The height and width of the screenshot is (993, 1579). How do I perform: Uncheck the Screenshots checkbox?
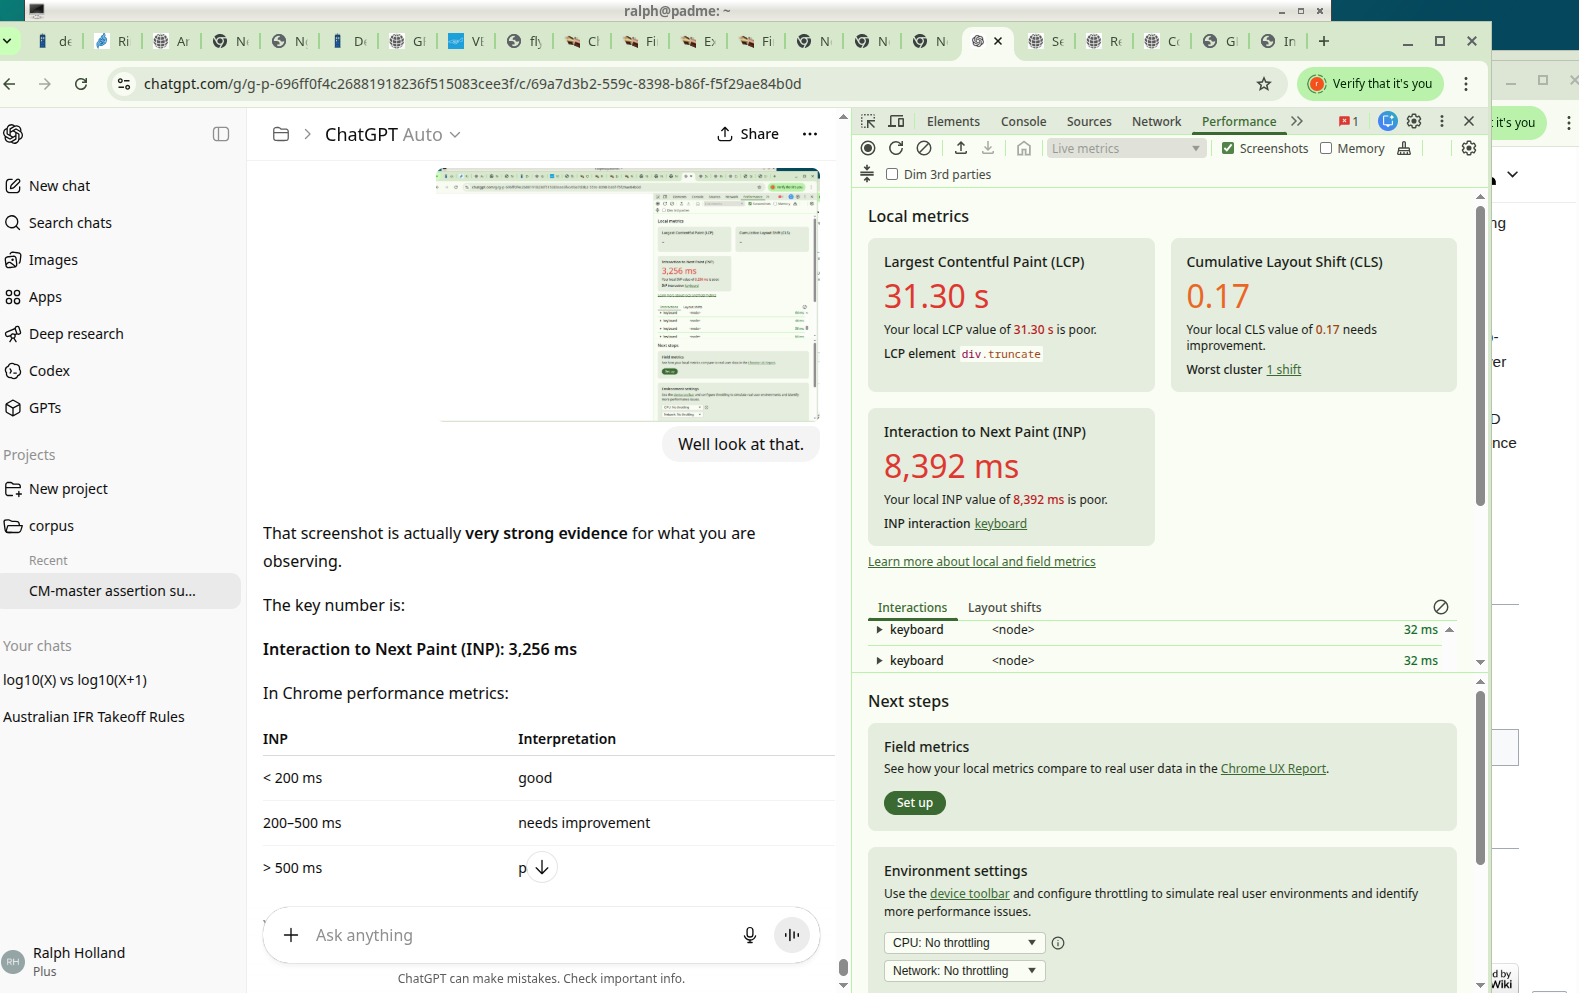1228,148
